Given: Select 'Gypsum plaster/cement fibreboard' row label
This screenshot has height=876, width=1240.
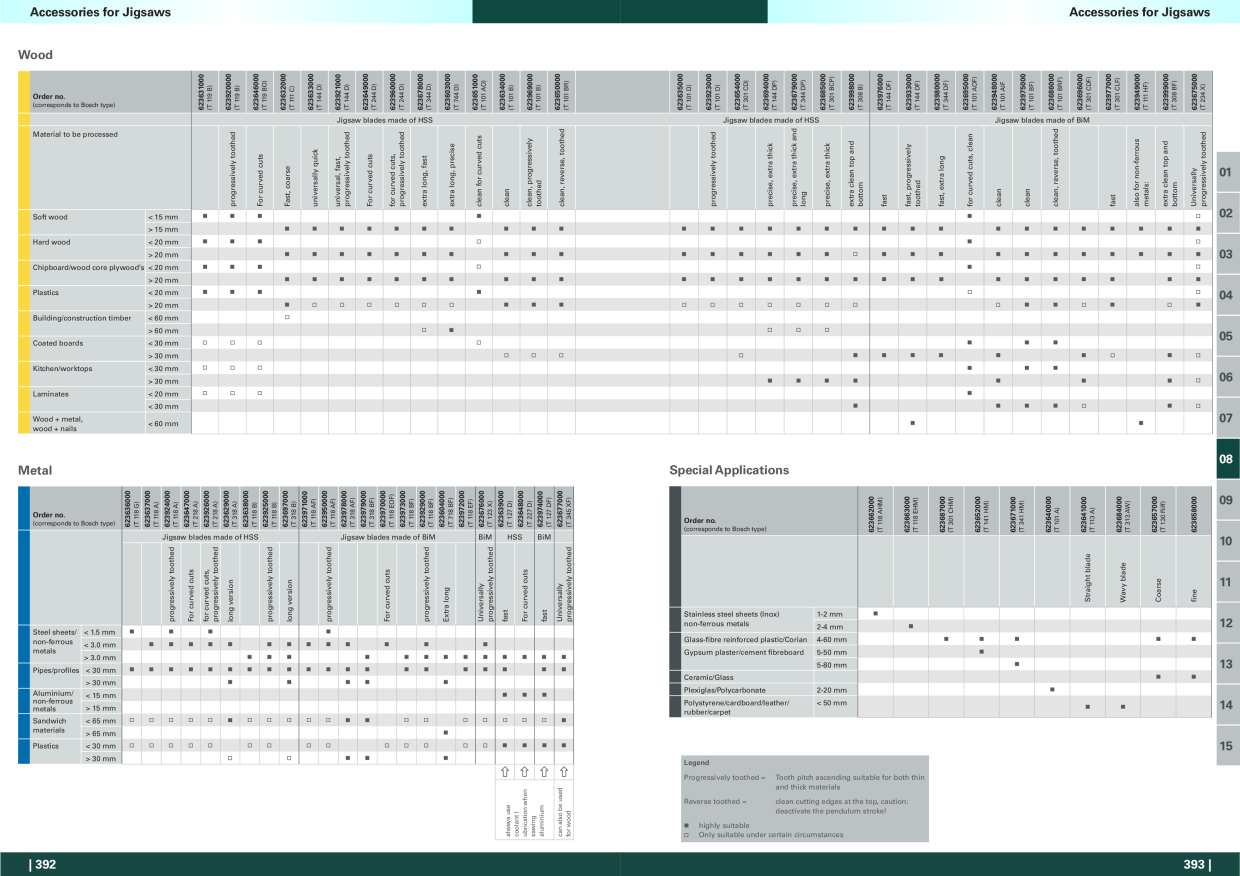Looking at the screenshot, I should point(744,652).
